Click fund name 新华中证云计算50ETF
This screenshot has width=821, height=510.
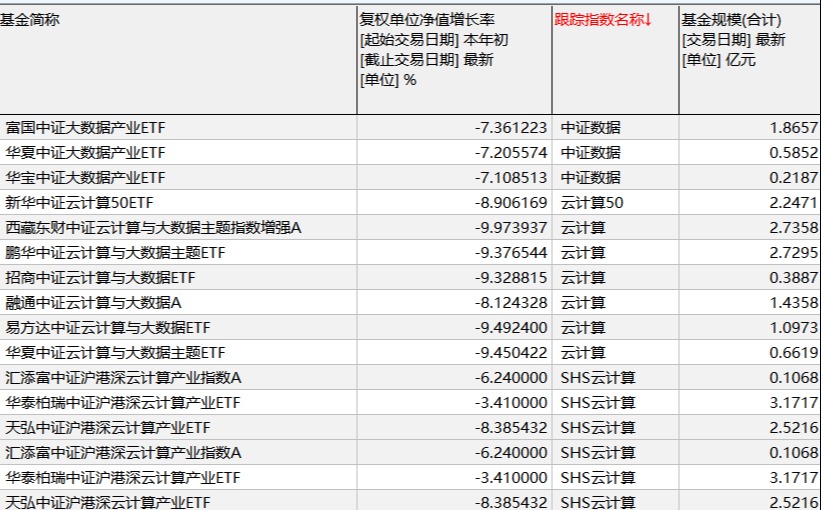tap(79, 203)
